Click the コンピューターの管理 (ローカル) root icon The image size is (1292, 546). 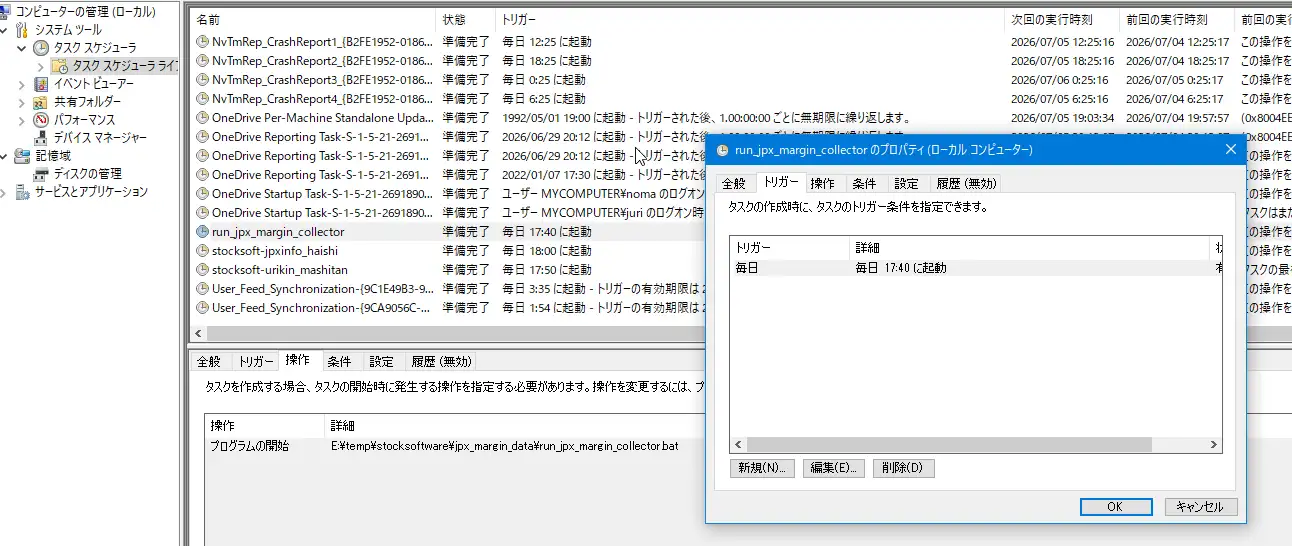(x=7, y=11)
